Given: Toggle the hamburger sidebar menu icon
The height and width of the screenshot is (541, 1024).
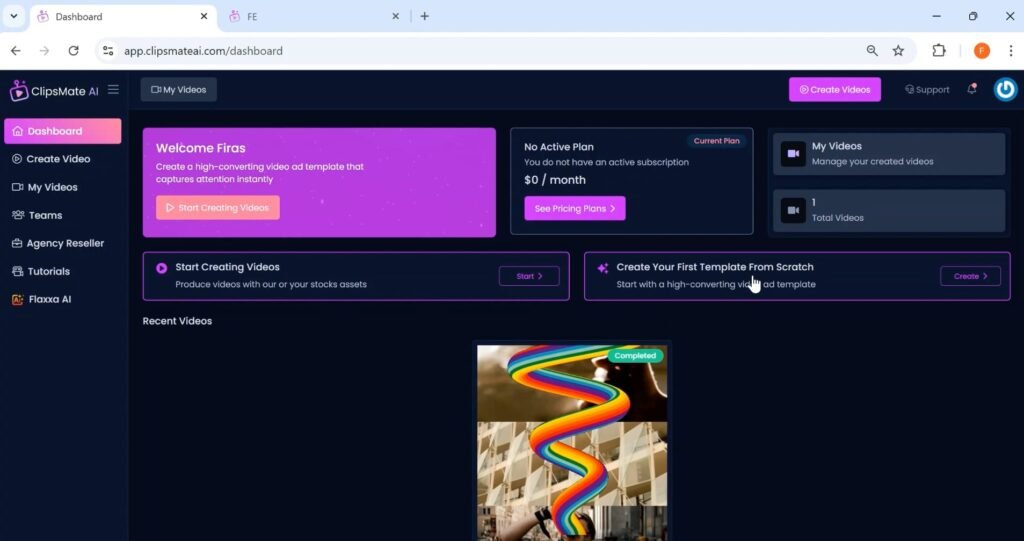Looking at the screenshot, I should (113, 90).
